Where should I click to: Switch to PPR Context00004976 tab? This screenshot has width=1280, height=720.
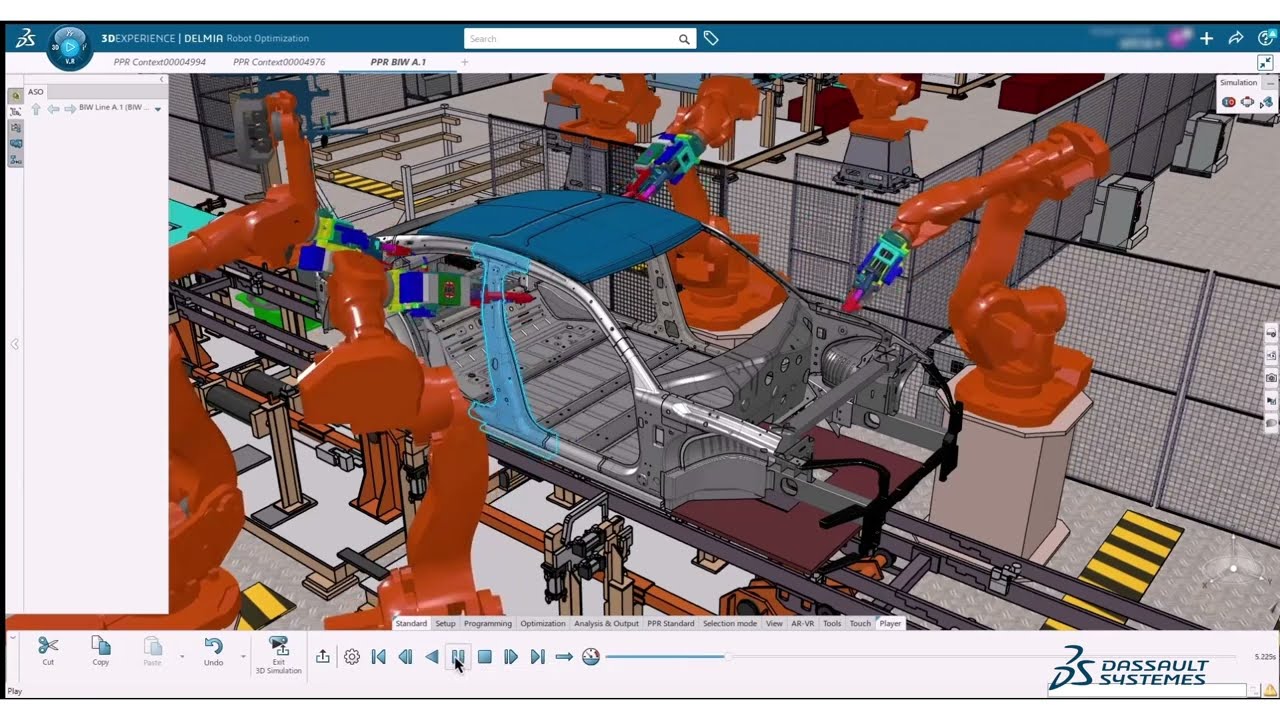(x=279, y=62)
